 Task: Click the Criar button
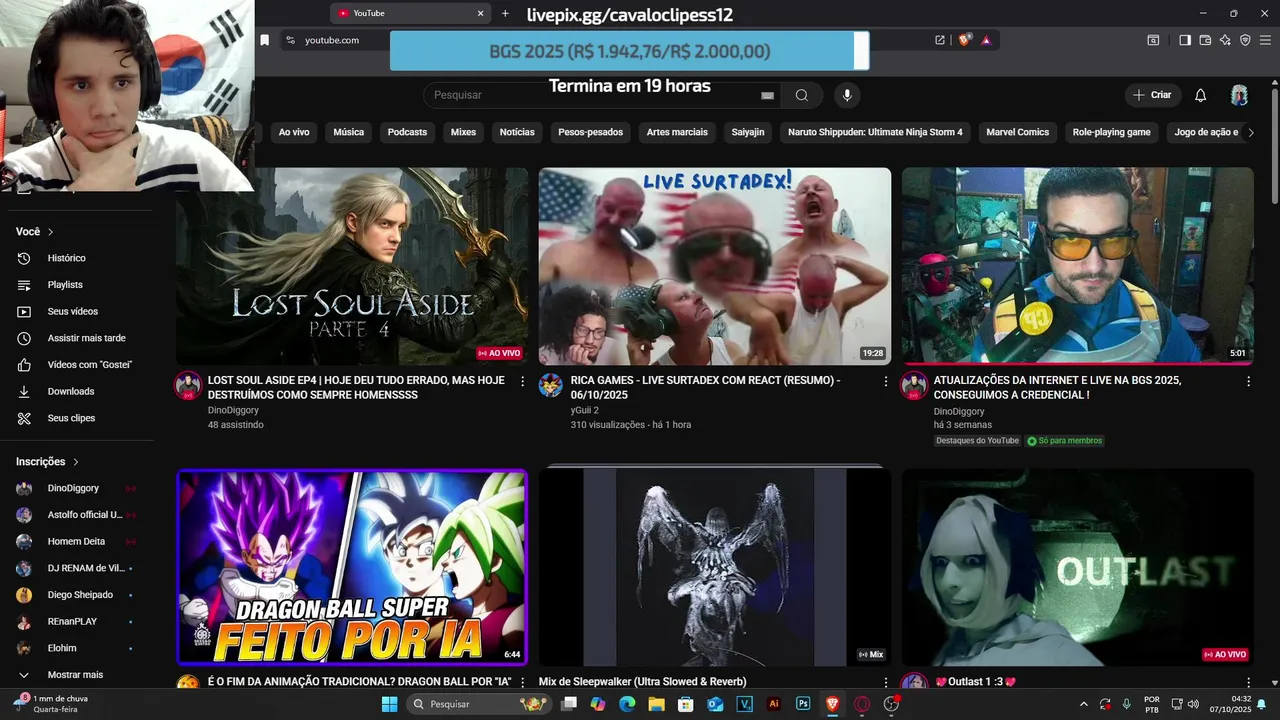point(1152,95)
